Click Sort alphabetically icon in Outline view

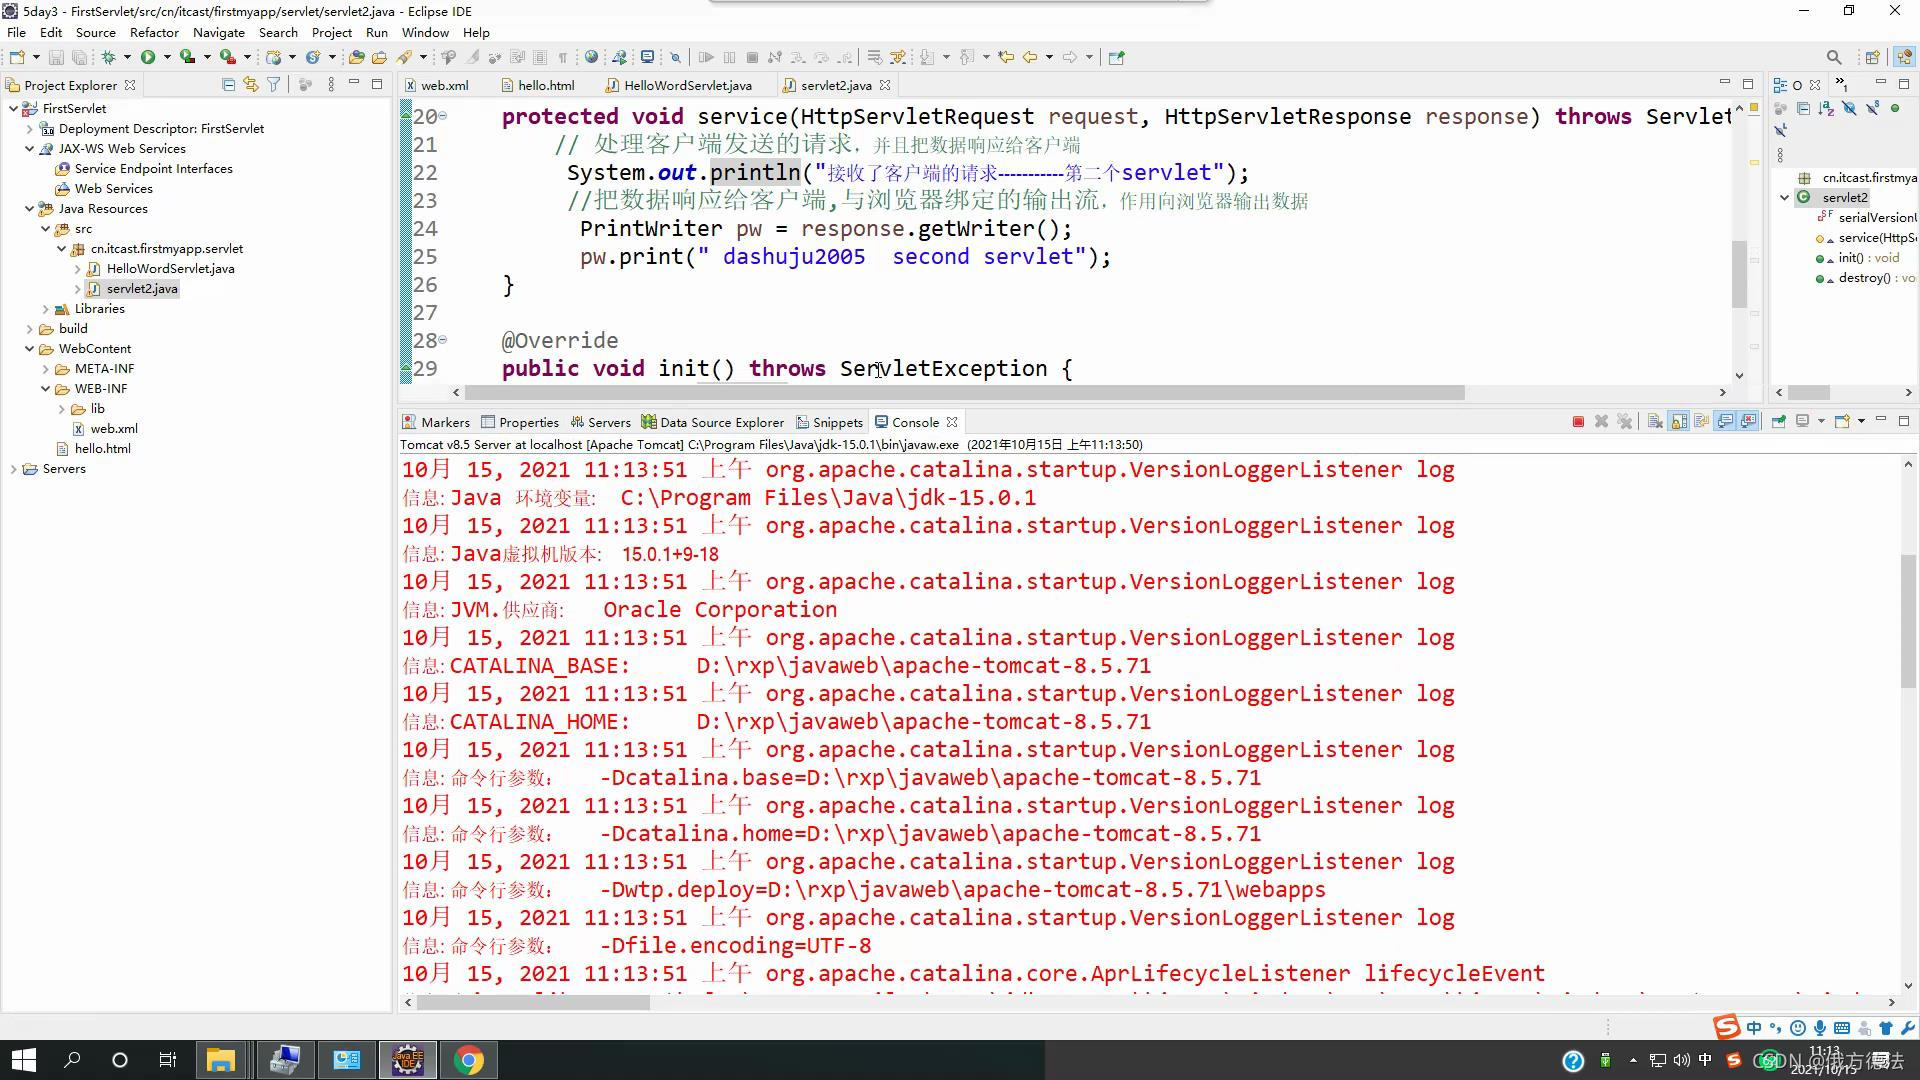pos(1826,108)
